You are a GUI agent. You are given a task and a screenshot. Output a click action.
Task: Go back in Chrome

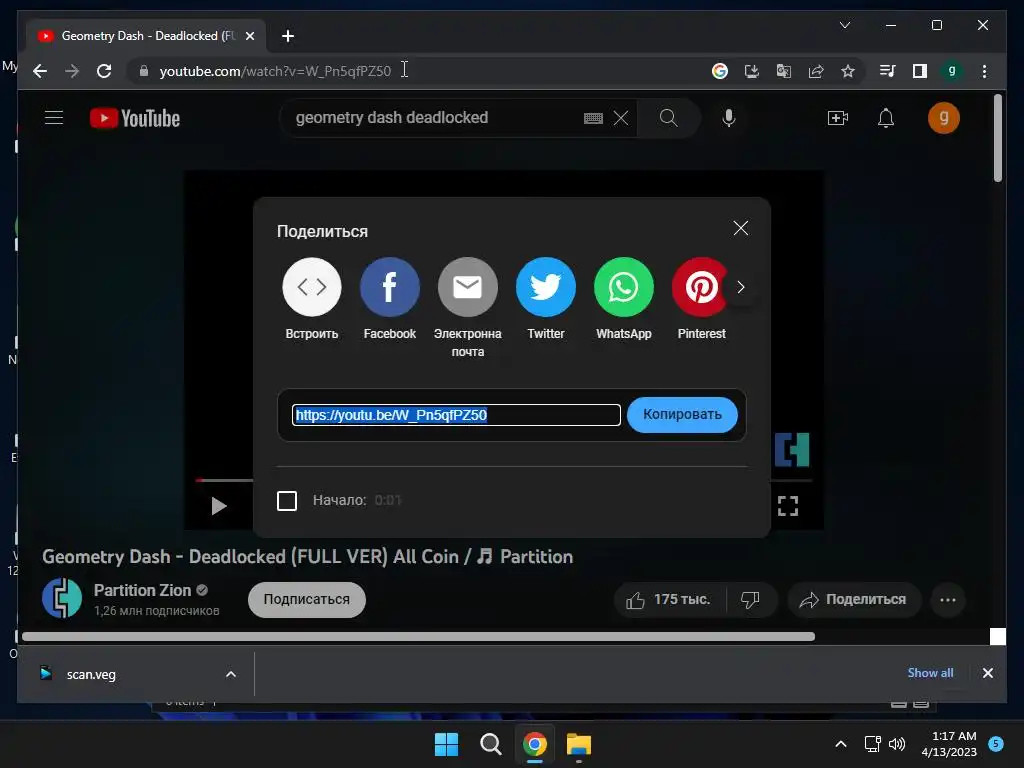[x=40, y=71]
